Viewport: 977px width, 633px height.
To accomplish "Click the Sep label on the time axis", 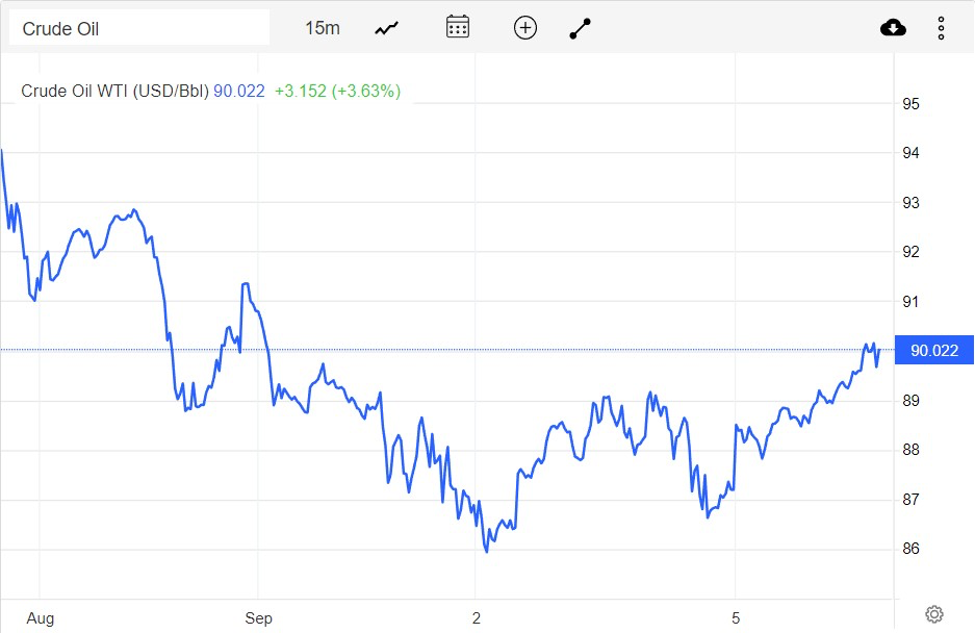I will (x=258, y=618).
